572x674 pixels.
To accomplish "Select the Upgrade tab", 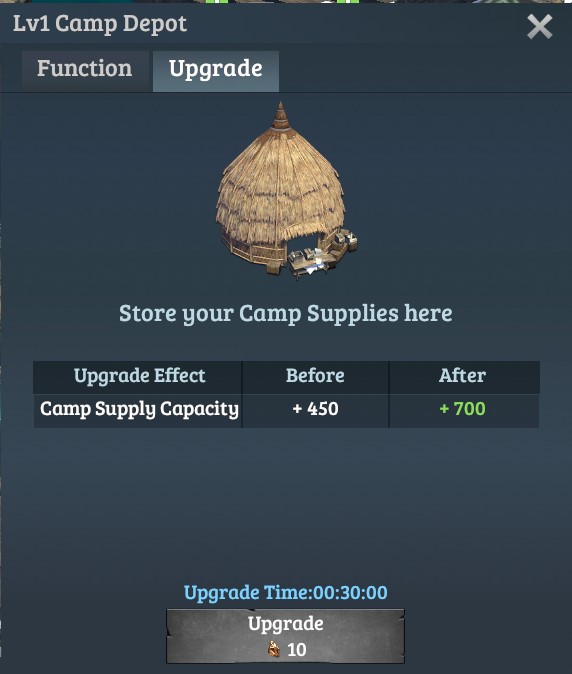I will [216, 71].
